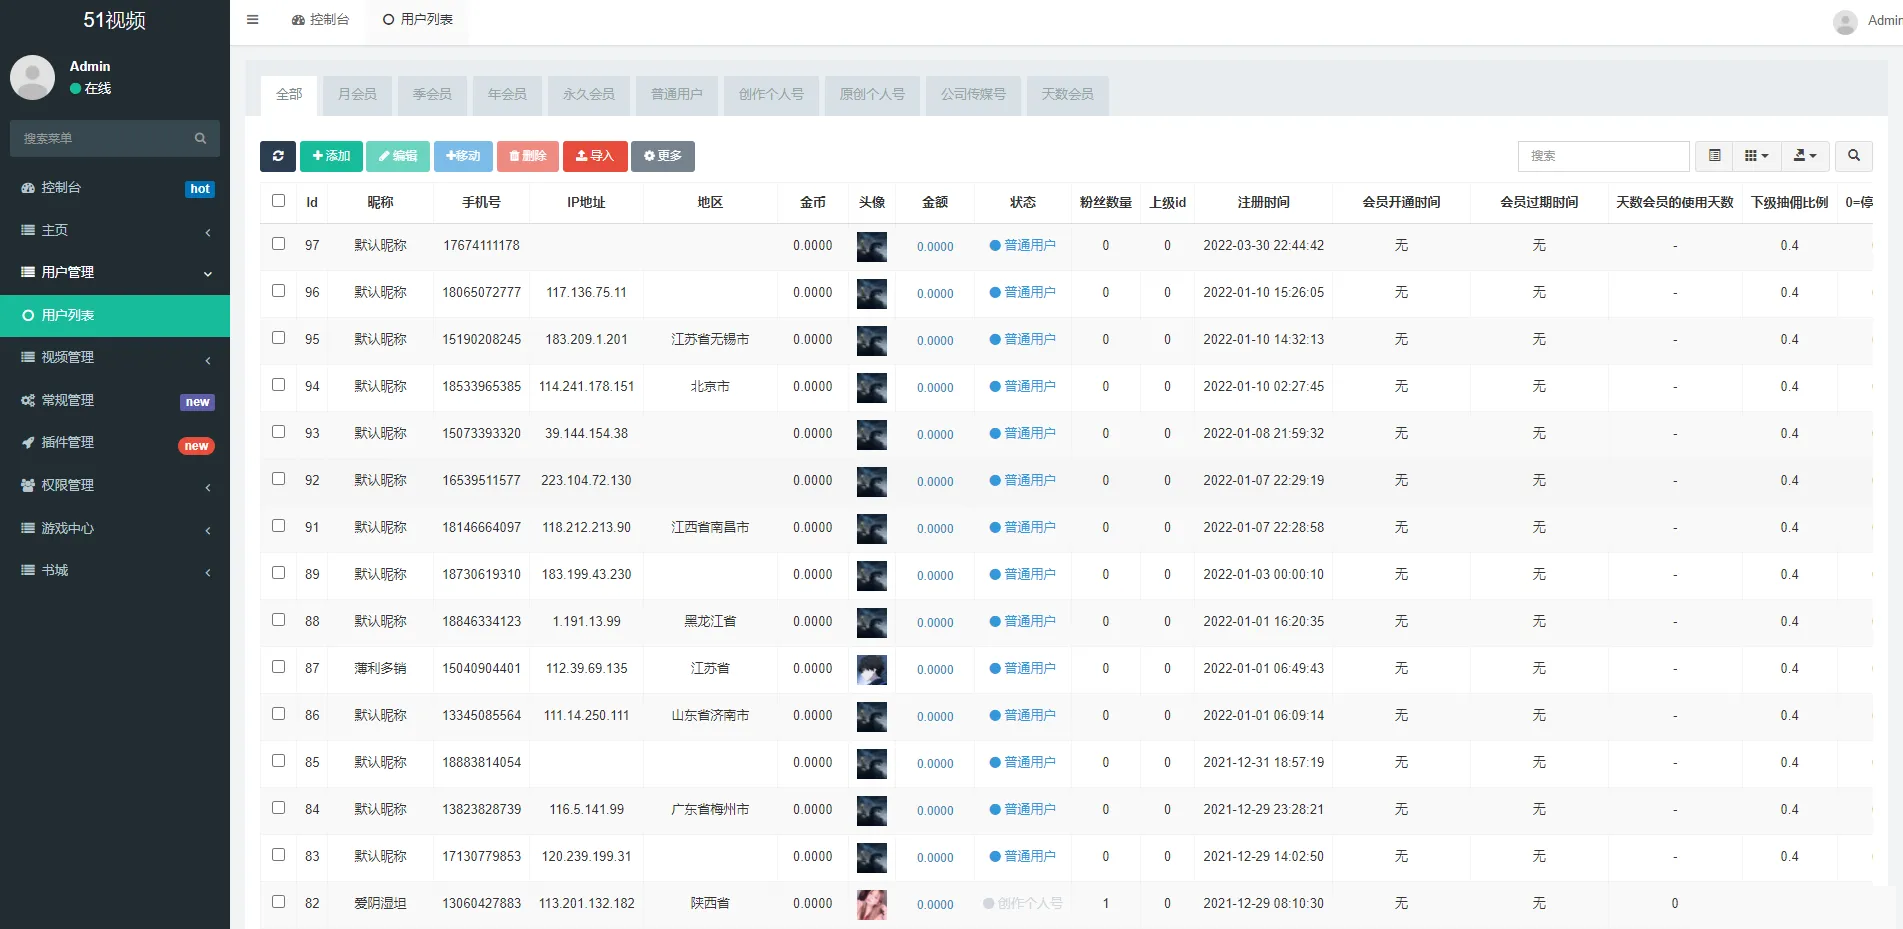Select the 公司传媒号 tab
The image size is (1903, 929).
coord(973,95)
